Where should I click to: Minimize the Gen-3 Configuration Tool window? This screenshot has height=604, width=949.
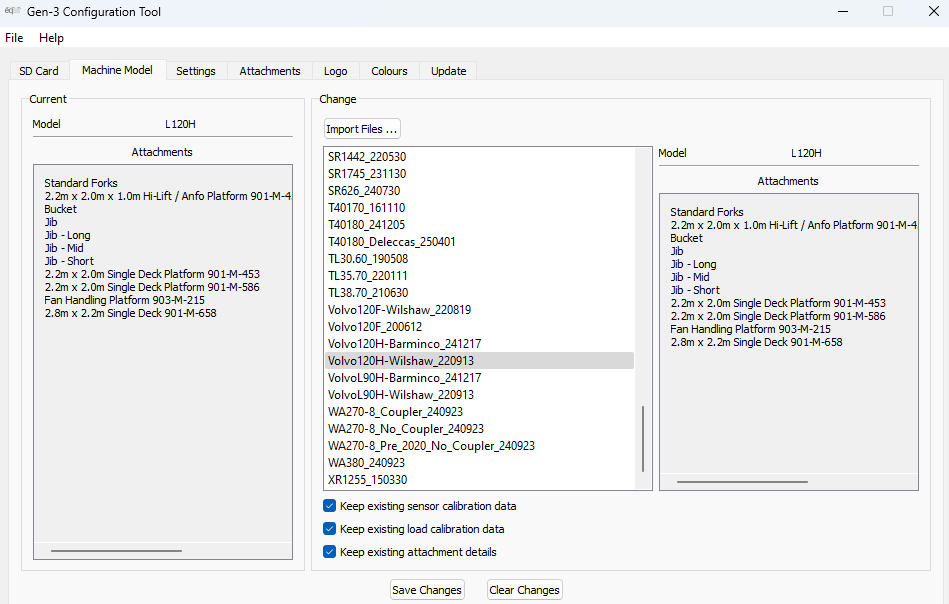click(x=842, y=11)
